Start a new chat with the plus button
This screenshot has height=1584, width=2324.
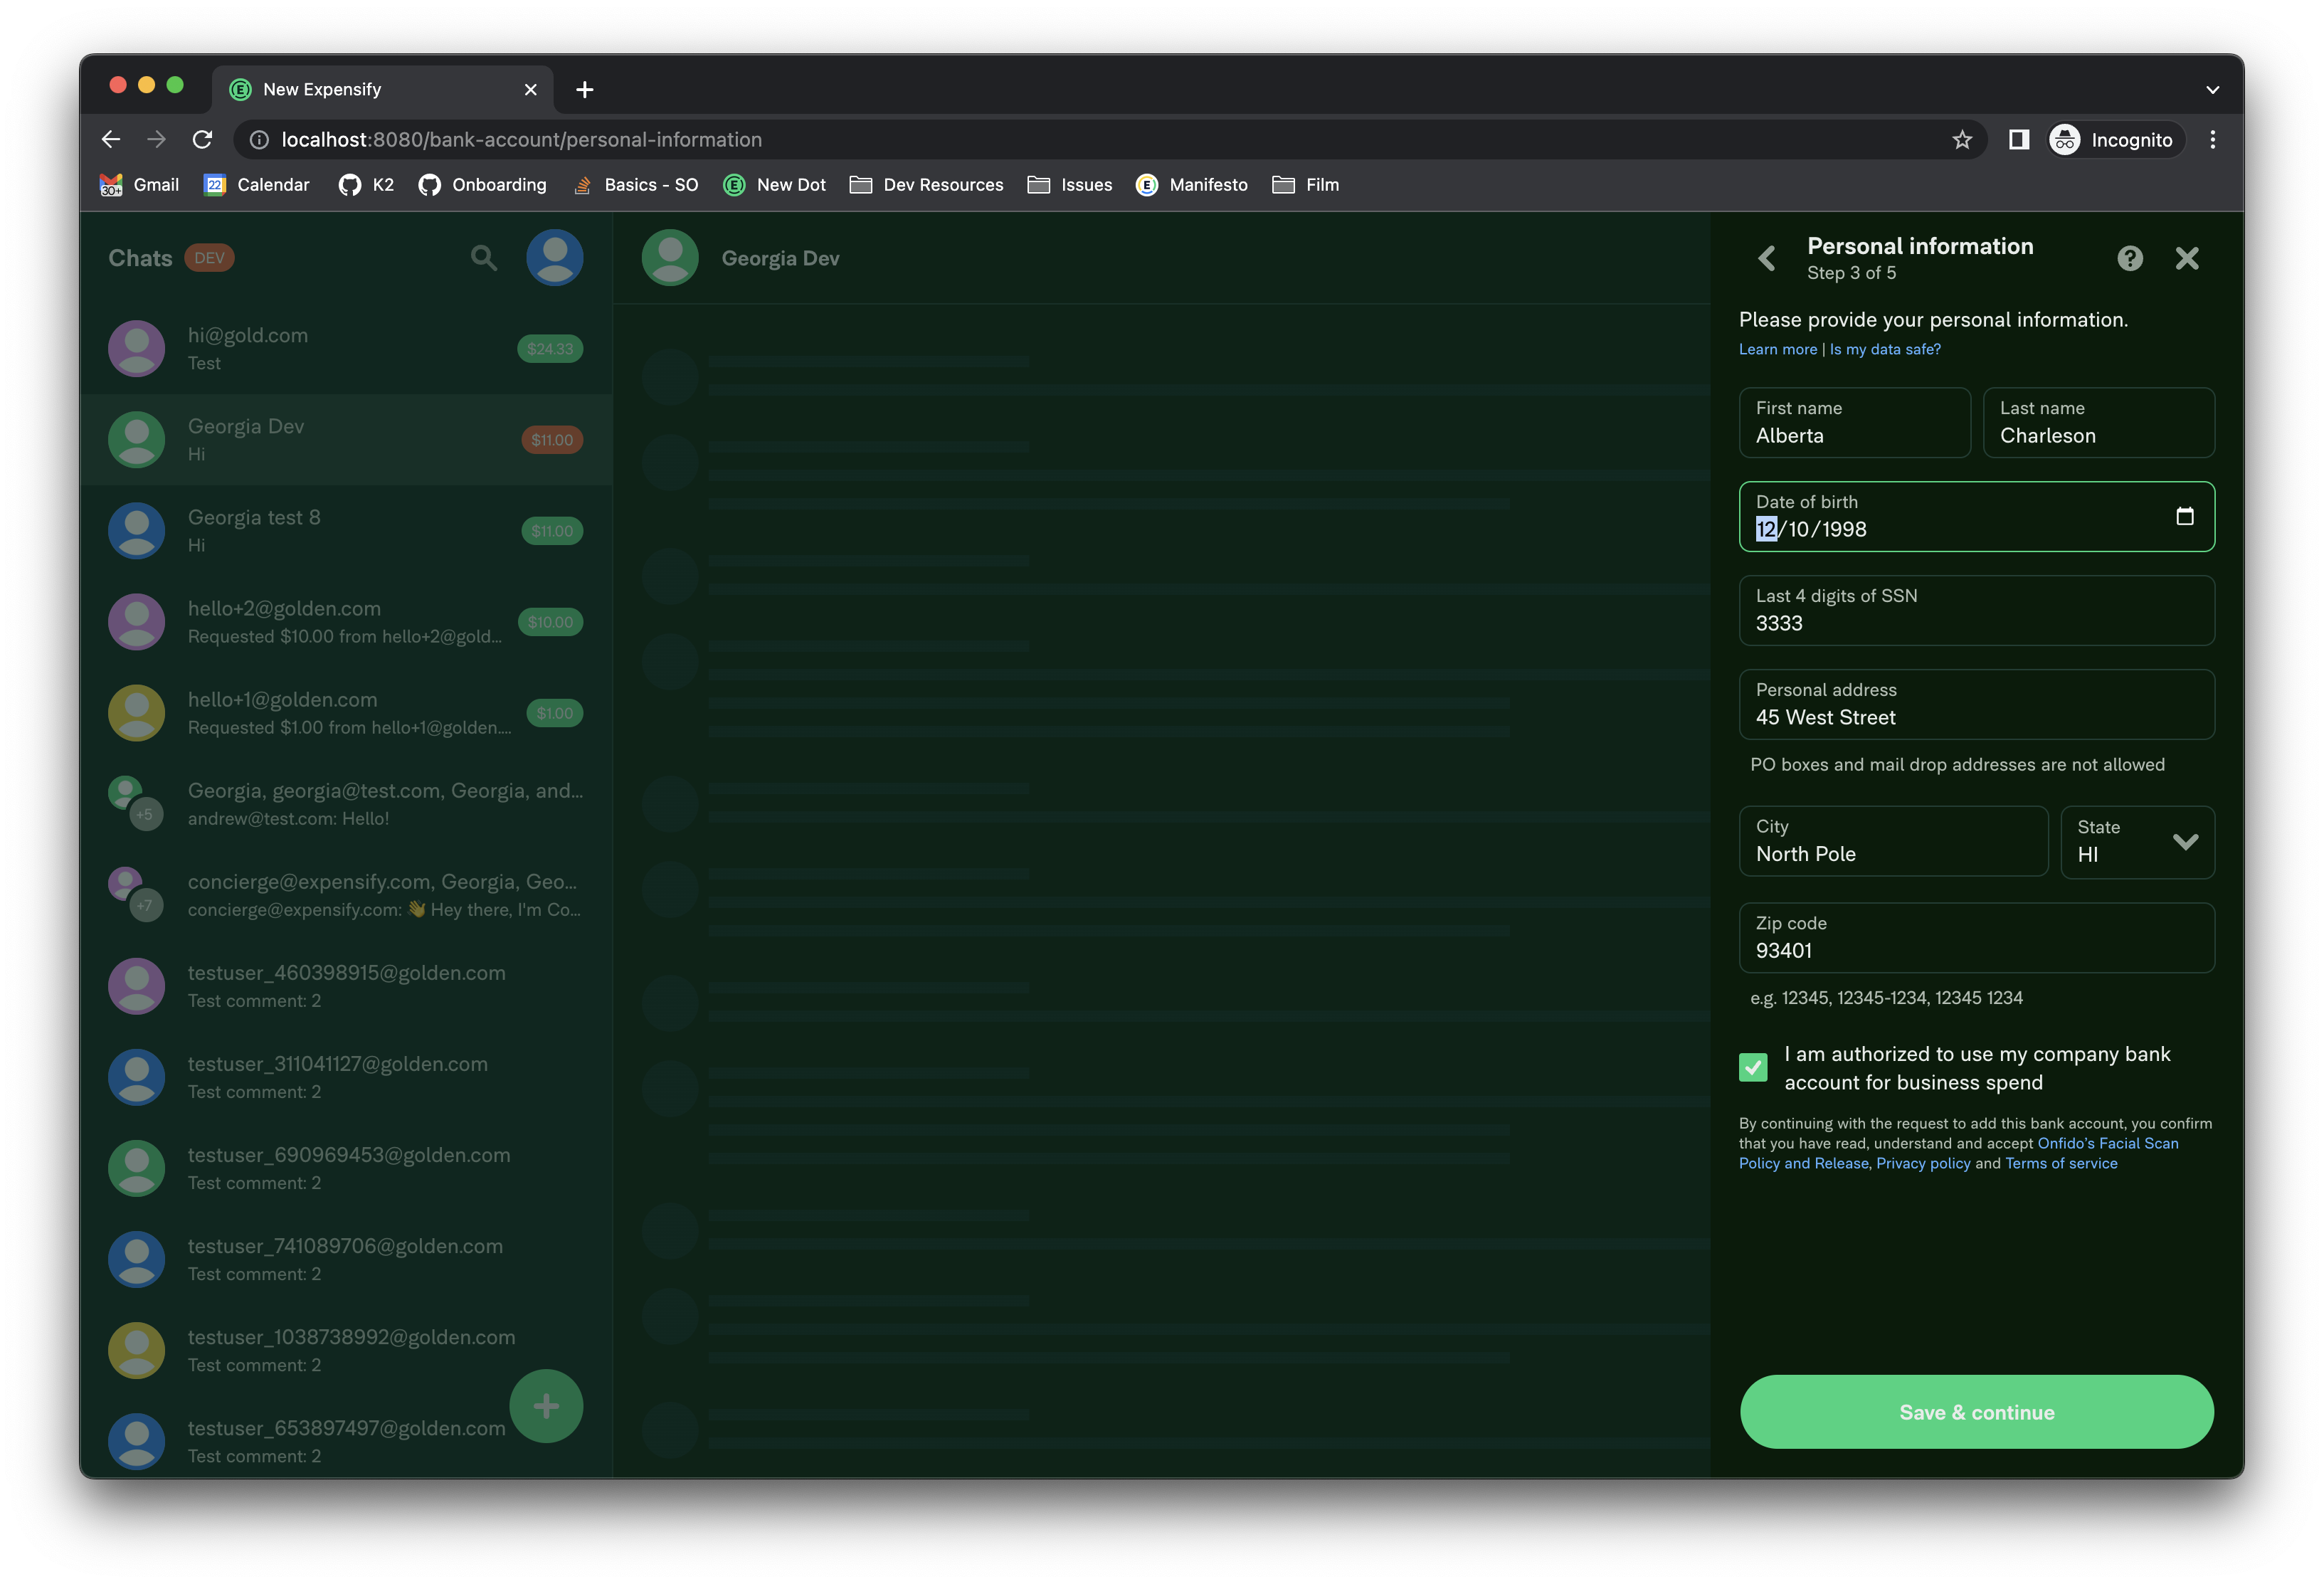click(x=546, y=1406)
